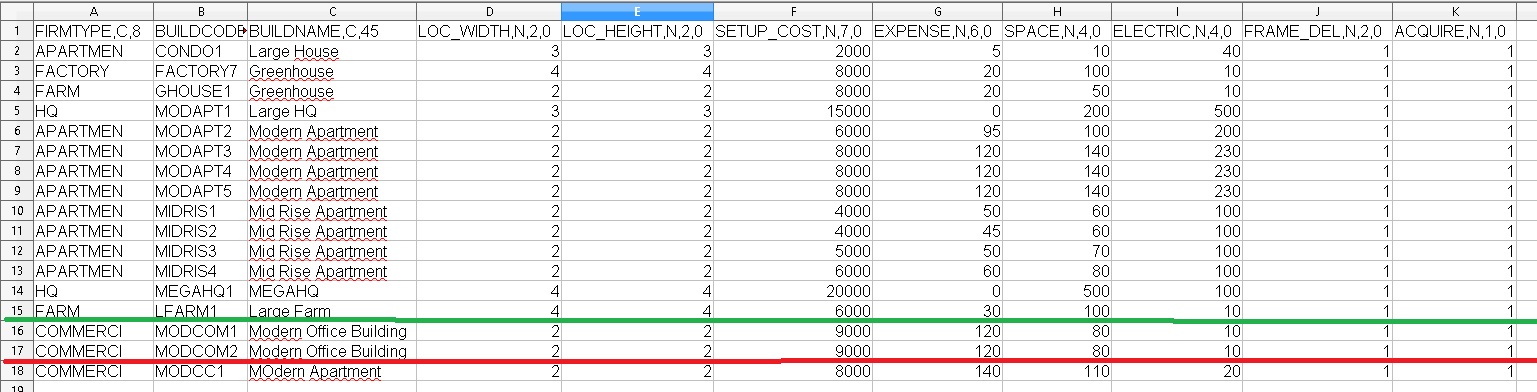
Task: Click cell 'GHOUSE1'
Action: coord(199,91)
